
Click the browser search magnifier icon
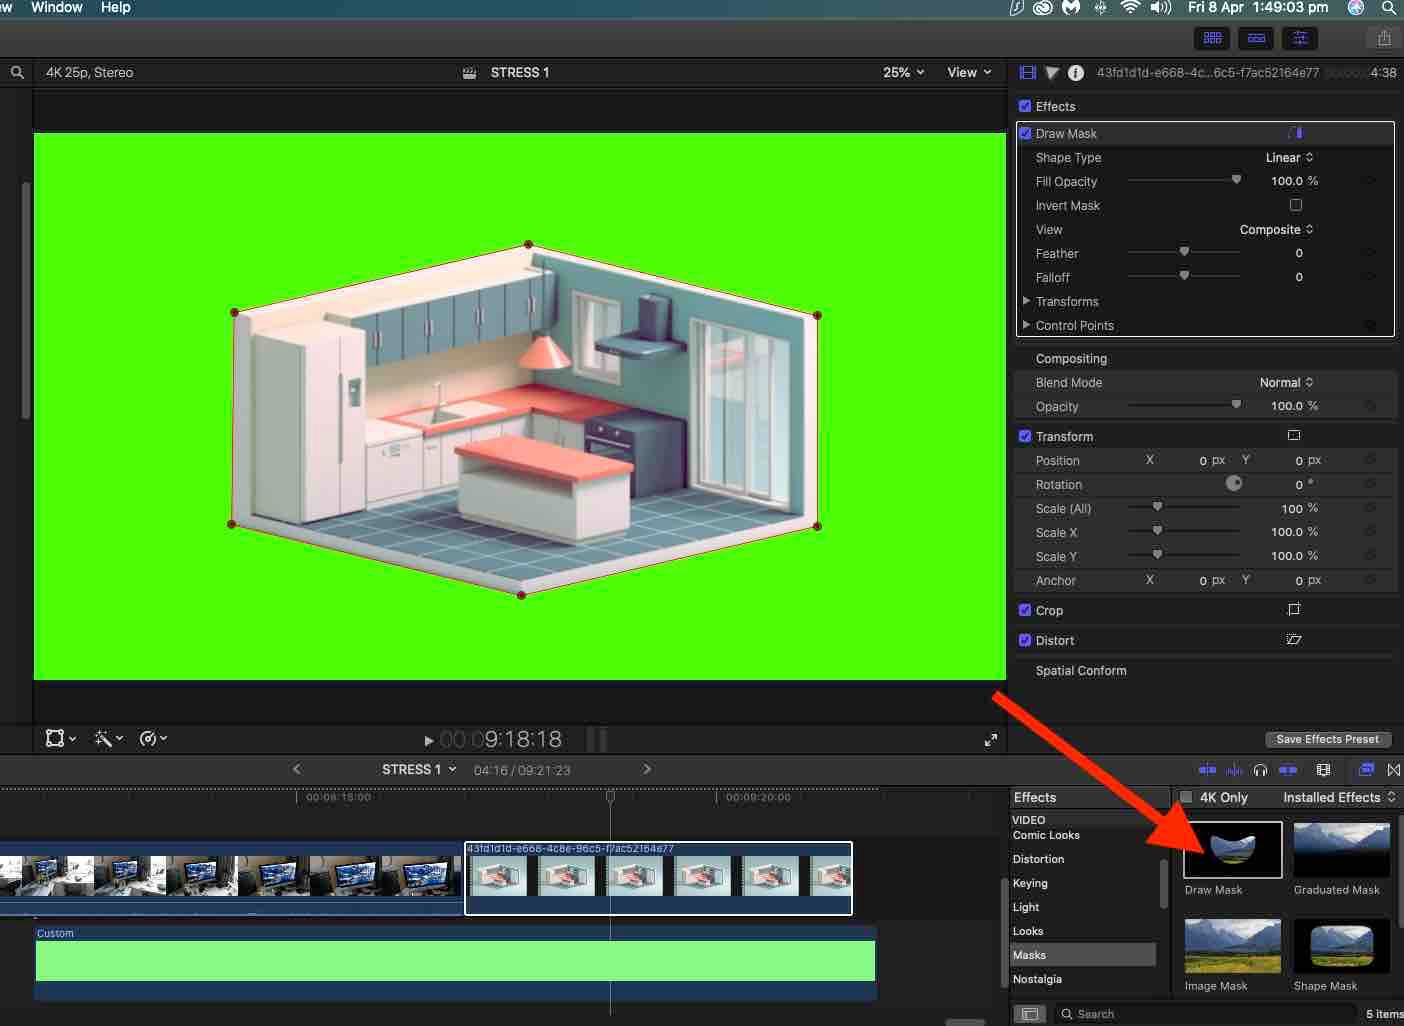click(x=17, y=72)
